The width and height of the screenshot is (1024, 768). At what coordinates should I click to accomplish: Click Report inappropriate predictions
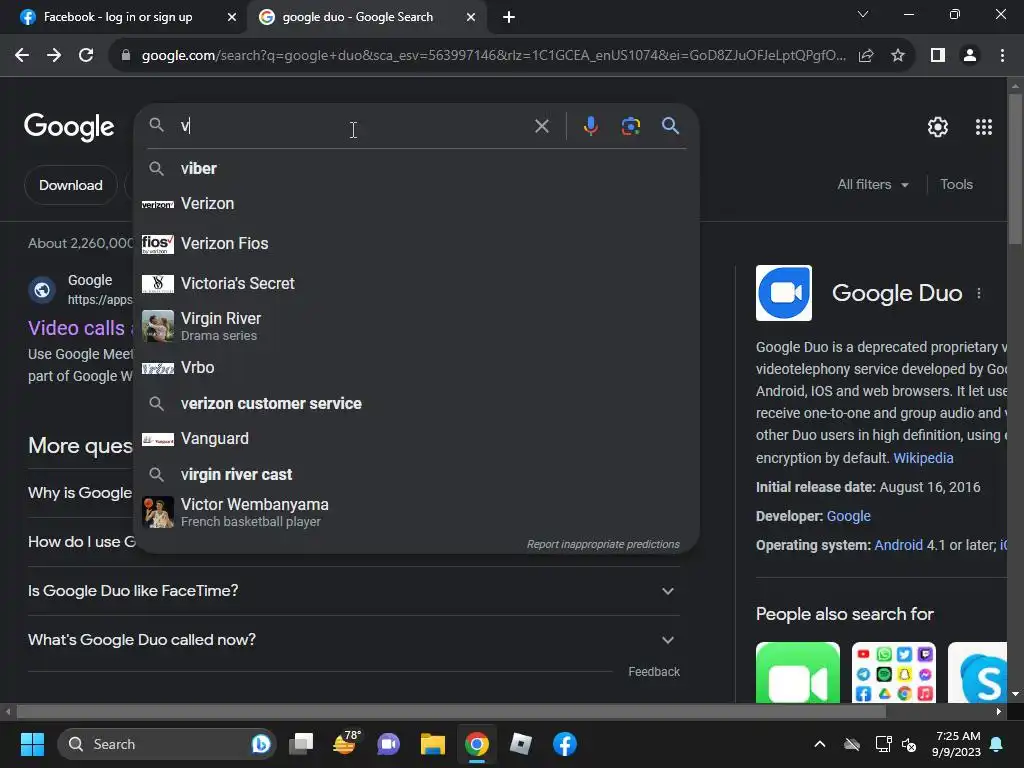603,544
